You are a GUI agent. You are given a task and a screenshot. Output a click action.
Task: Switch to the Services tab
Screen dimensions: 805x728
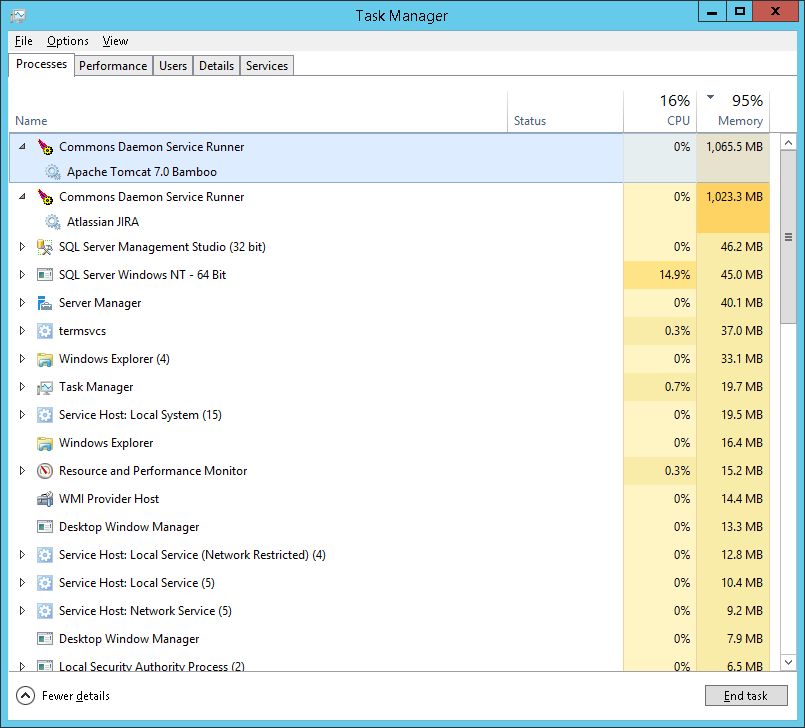click(266, 65)
